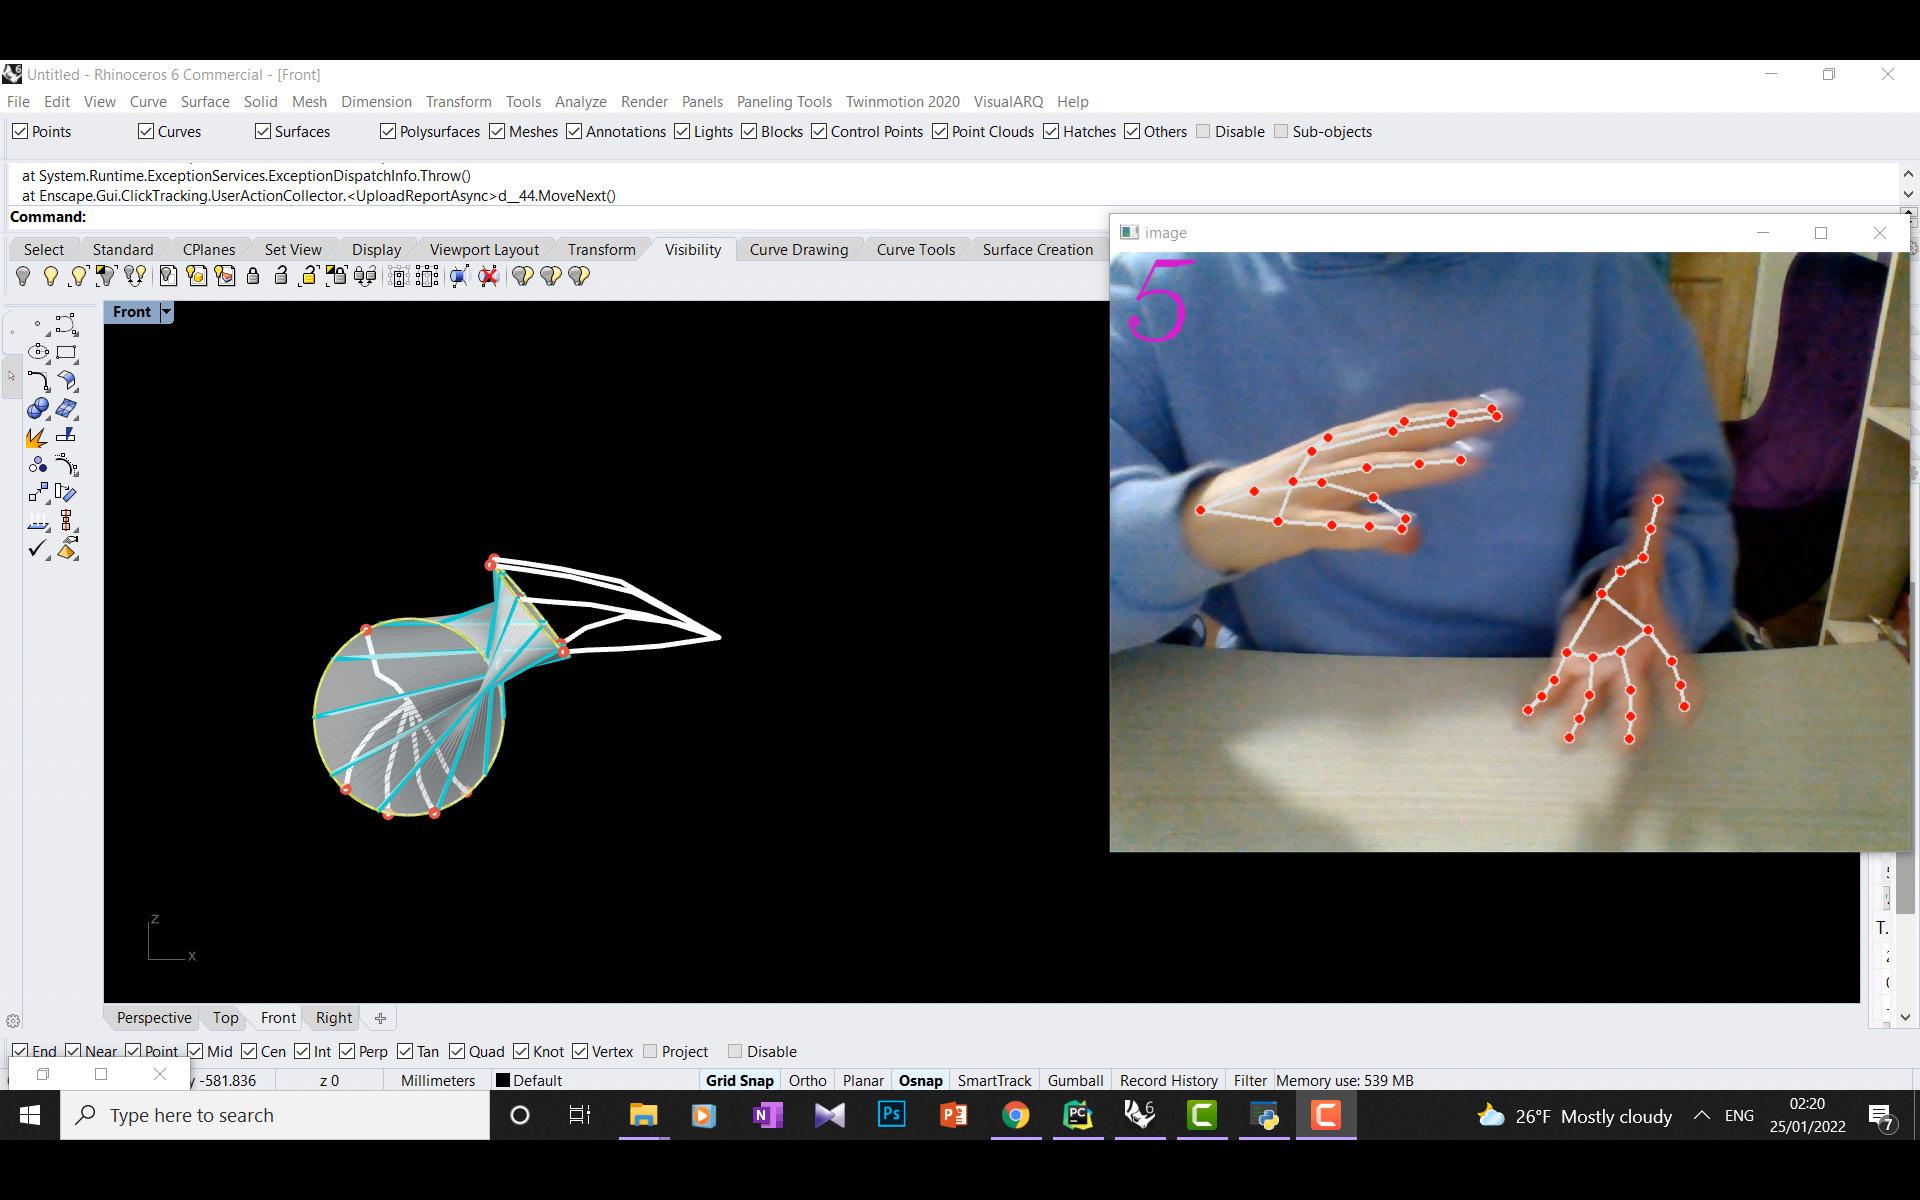Uncheck the Curves selection filter

146,131
